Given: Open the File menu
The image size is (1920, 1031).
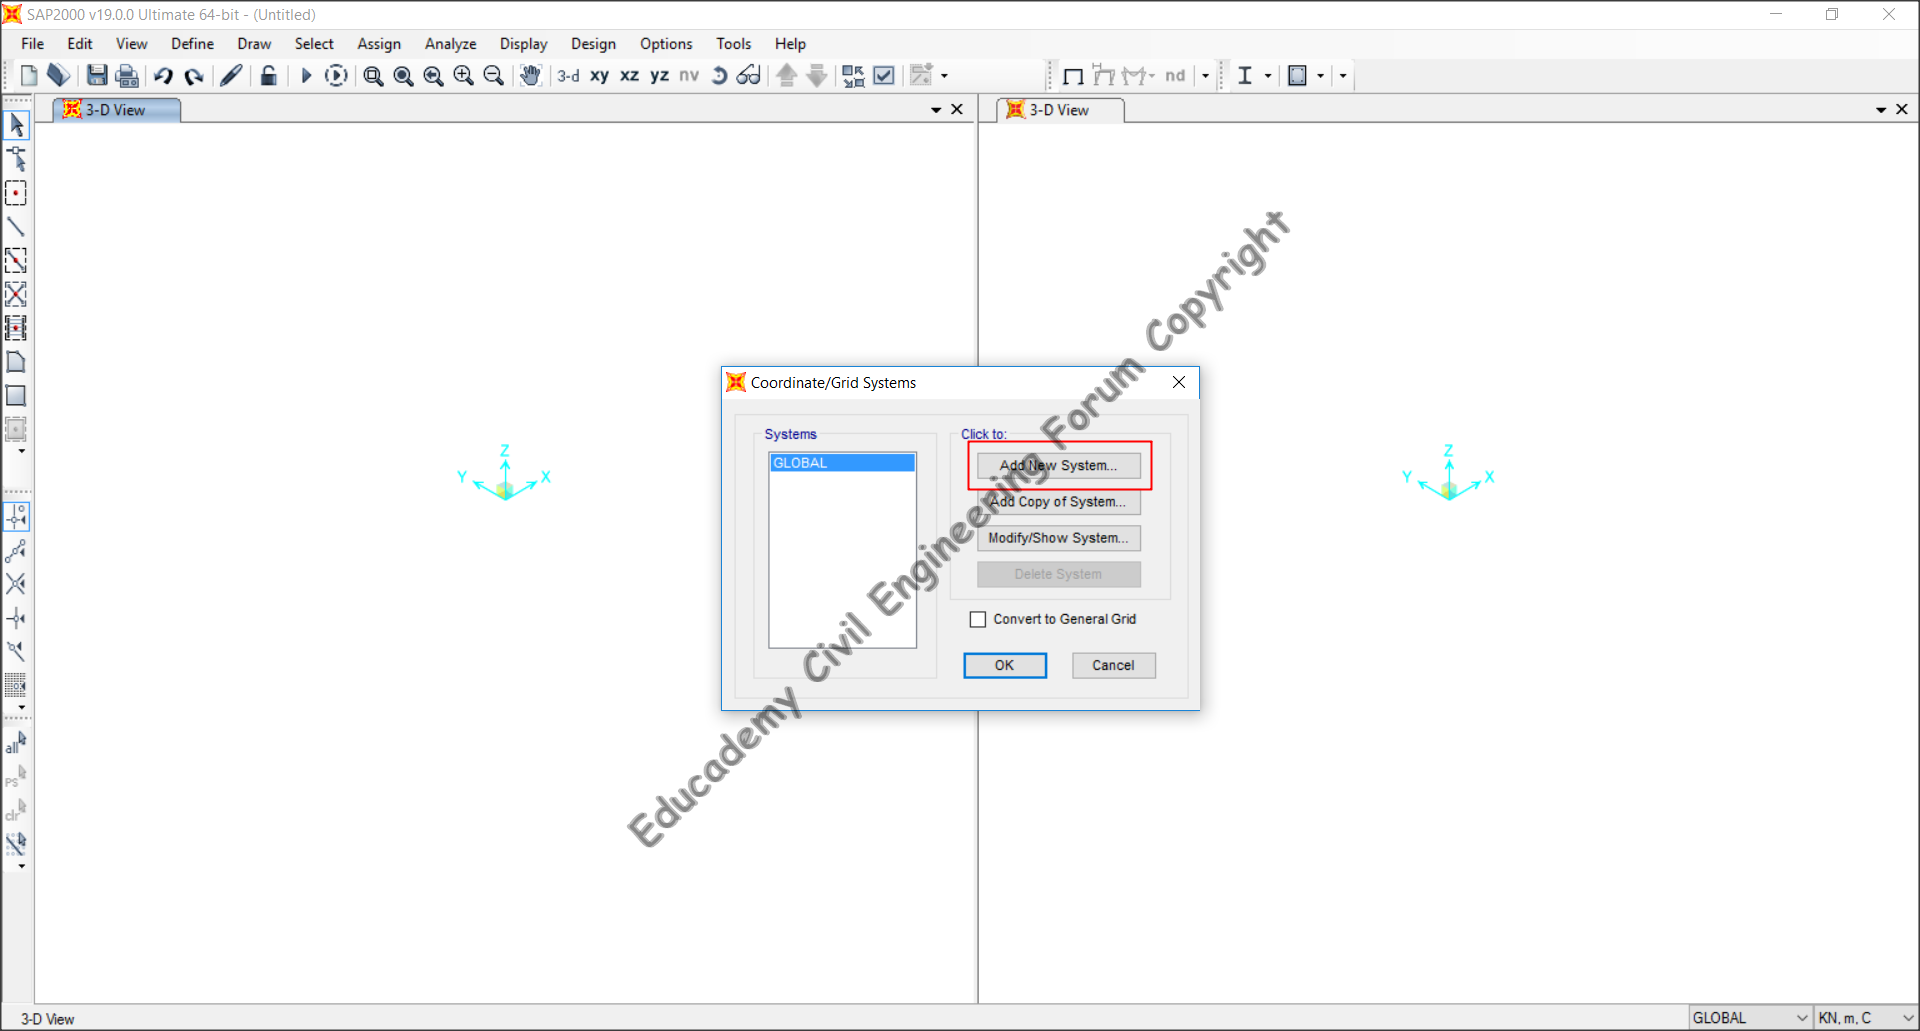Looking at the screenshot, I should point(33,44).
